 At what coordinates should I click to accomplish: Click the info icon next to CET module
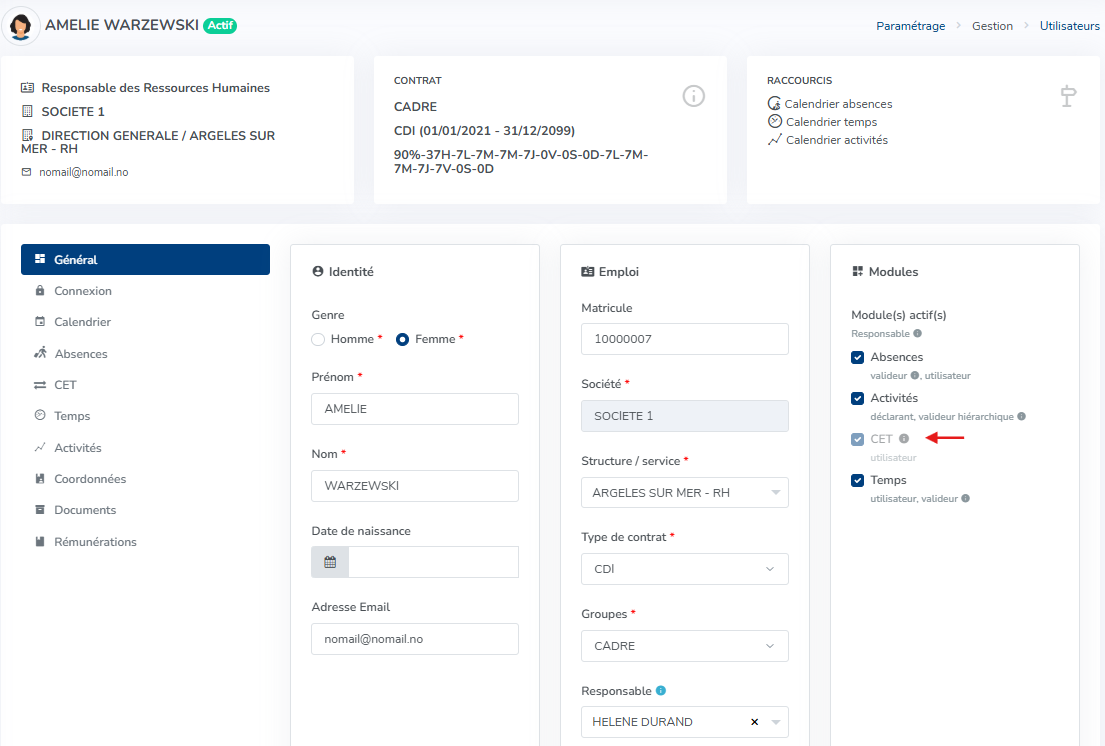tap(904, 438)
